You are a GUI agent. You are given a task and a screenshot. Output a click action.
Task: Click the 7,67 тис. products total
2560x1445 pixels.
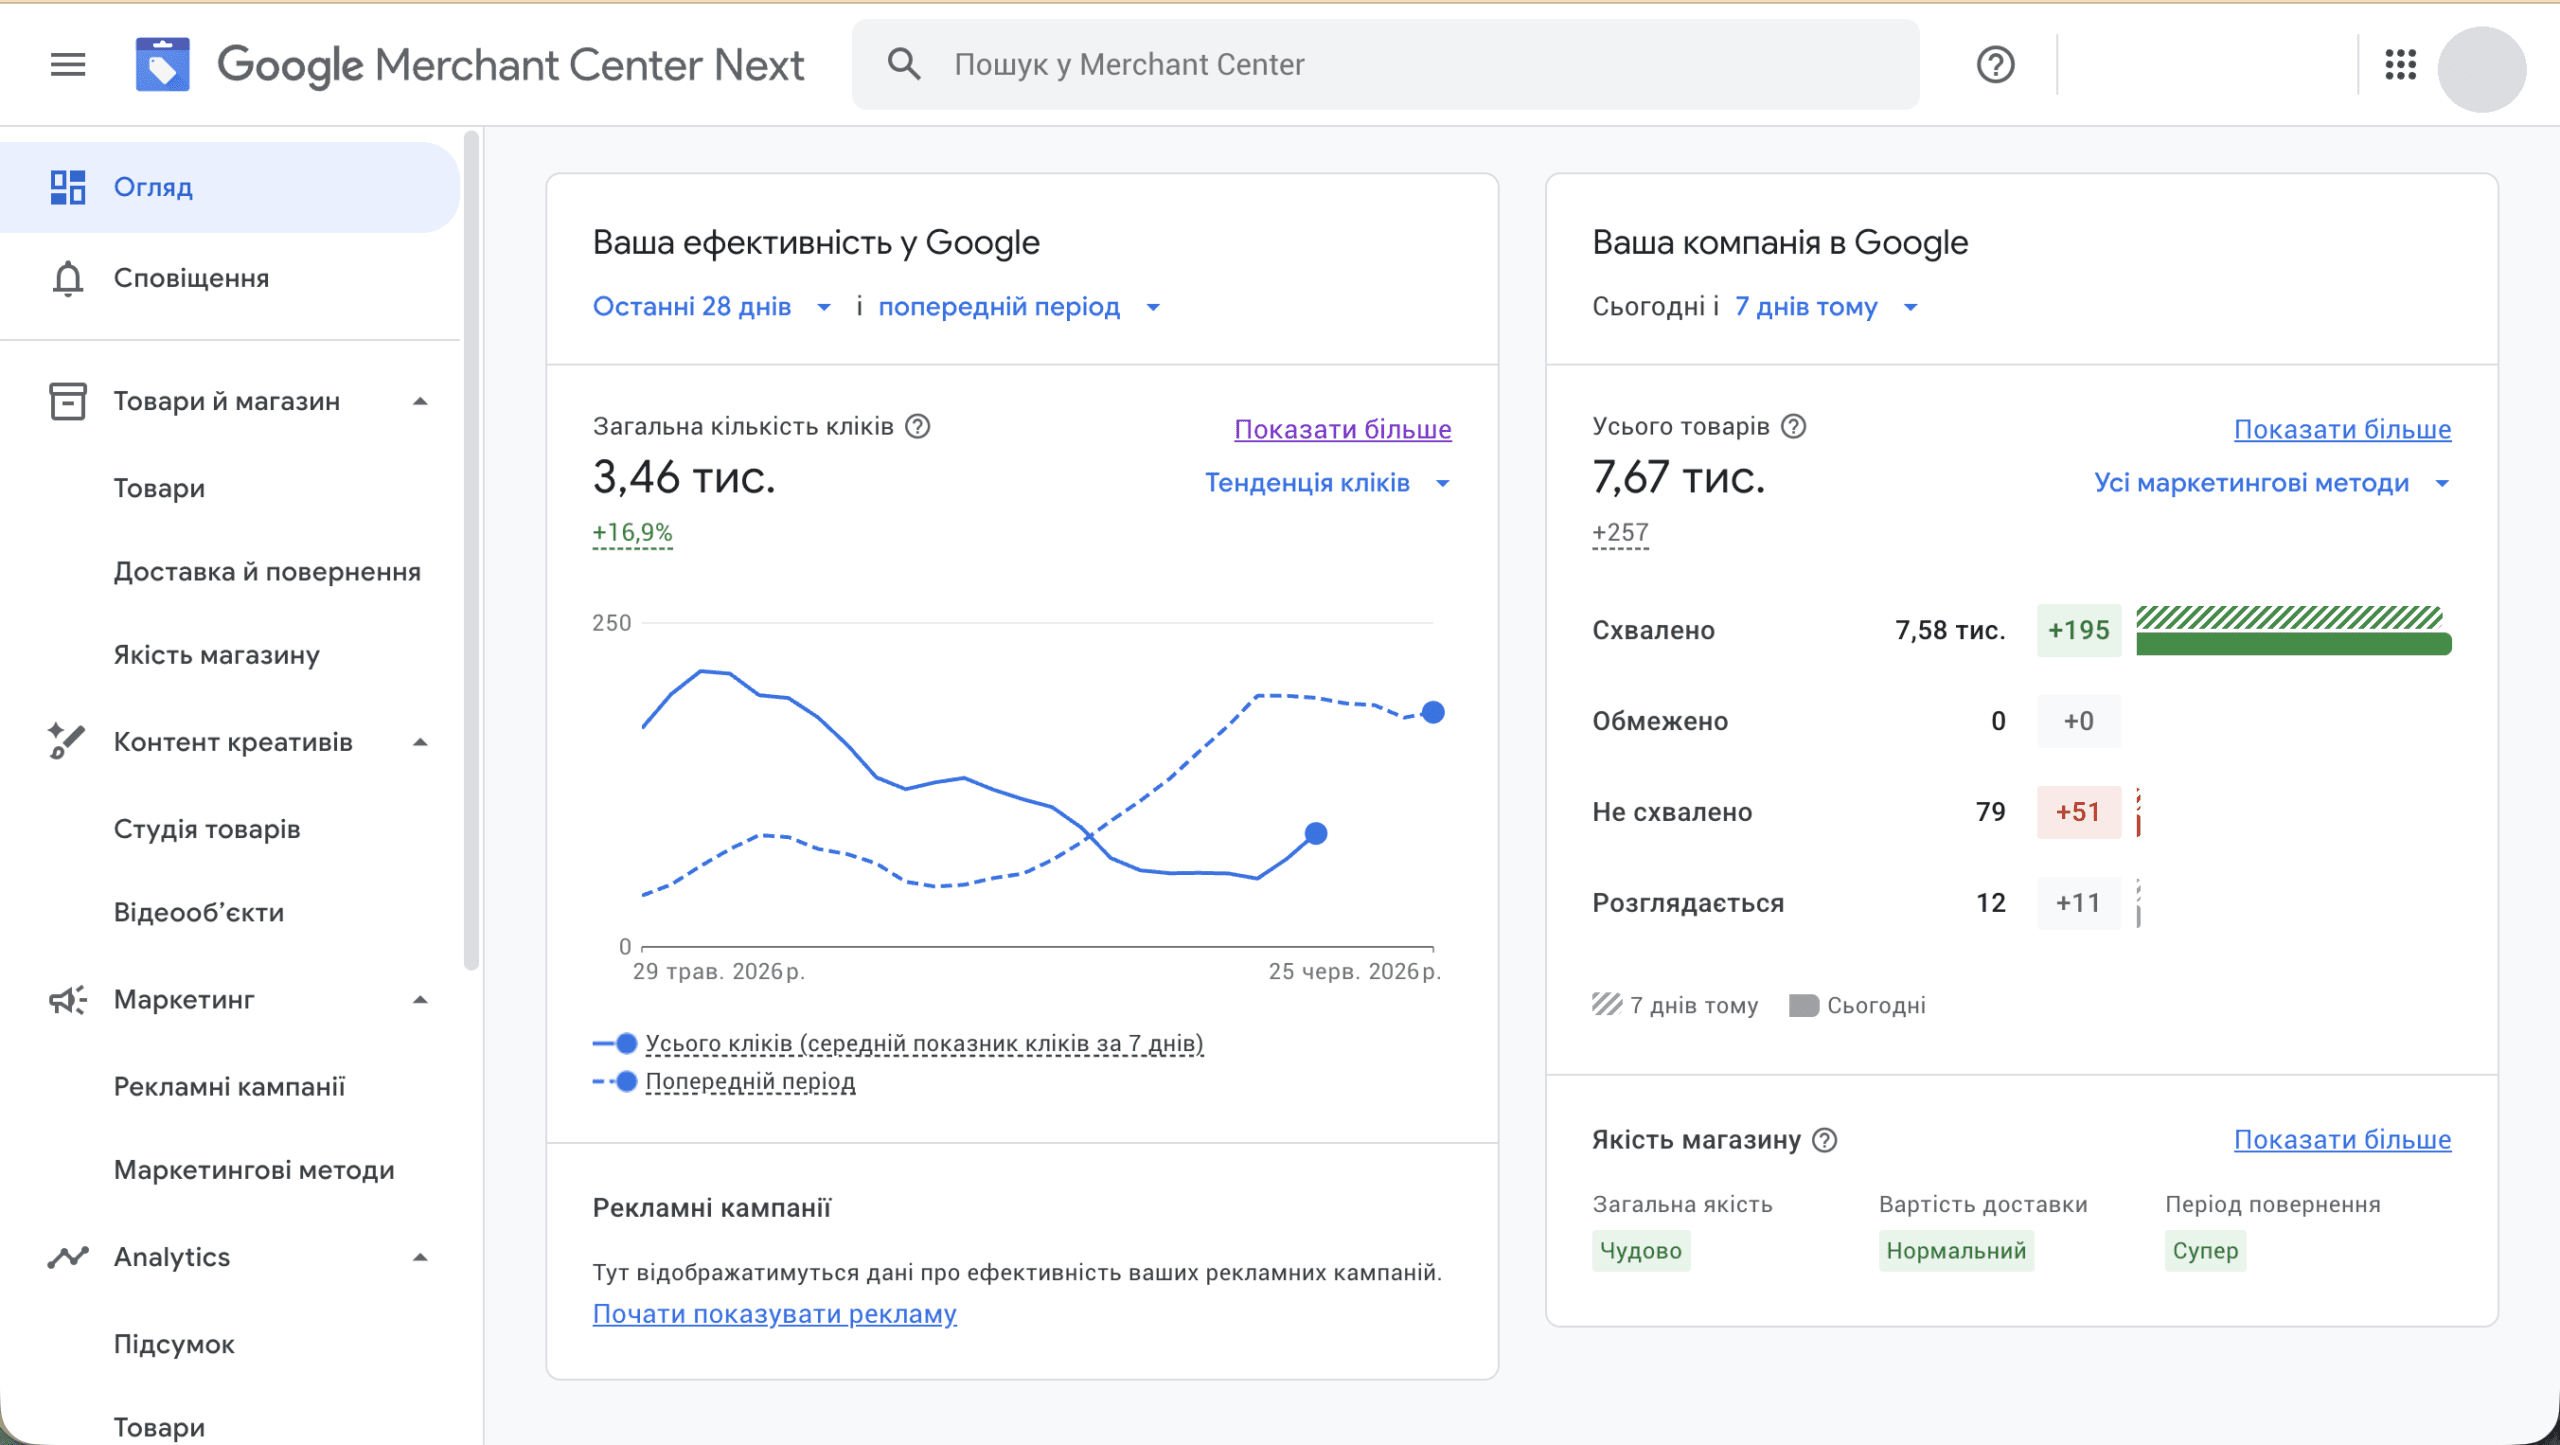(1679, 477)
